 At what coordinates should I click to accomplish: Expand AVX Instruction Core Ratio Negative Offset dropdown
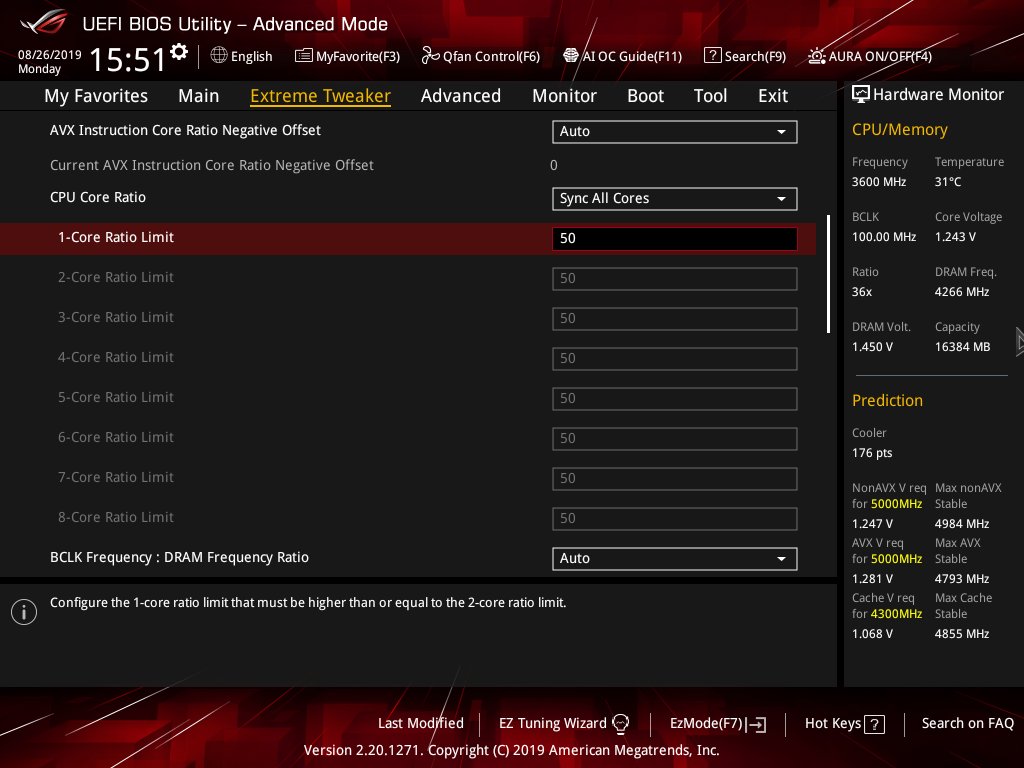point(675,132)
